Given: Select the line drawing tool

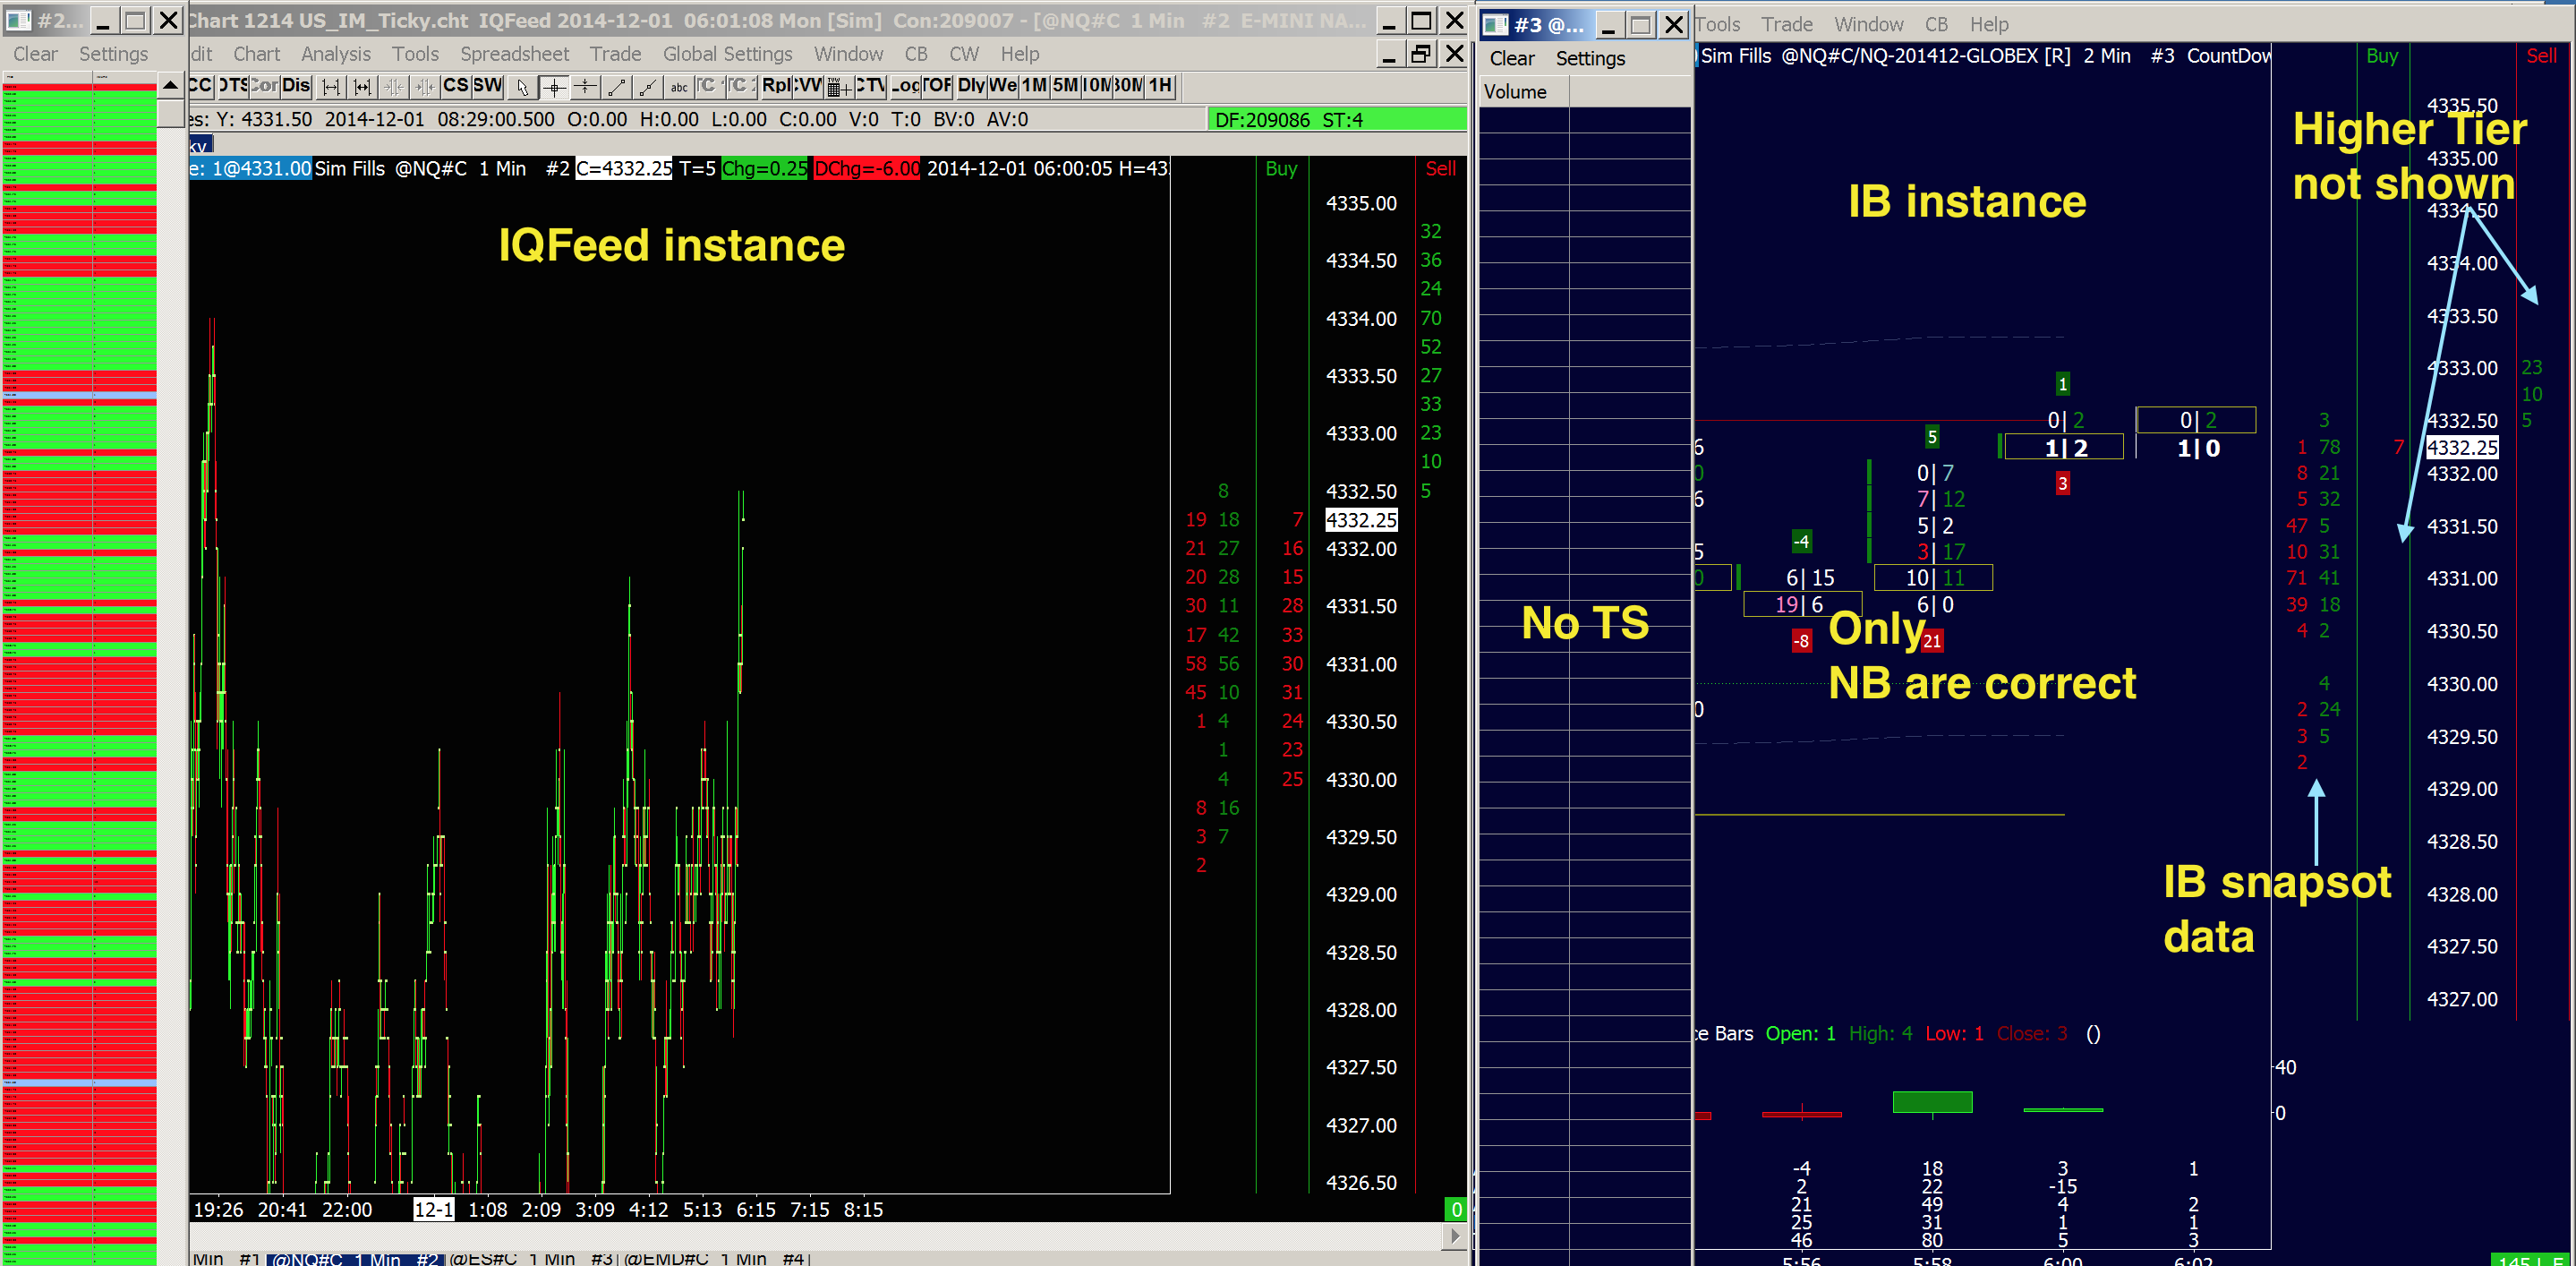Looking at the screenshot, I should click(617, 87).
